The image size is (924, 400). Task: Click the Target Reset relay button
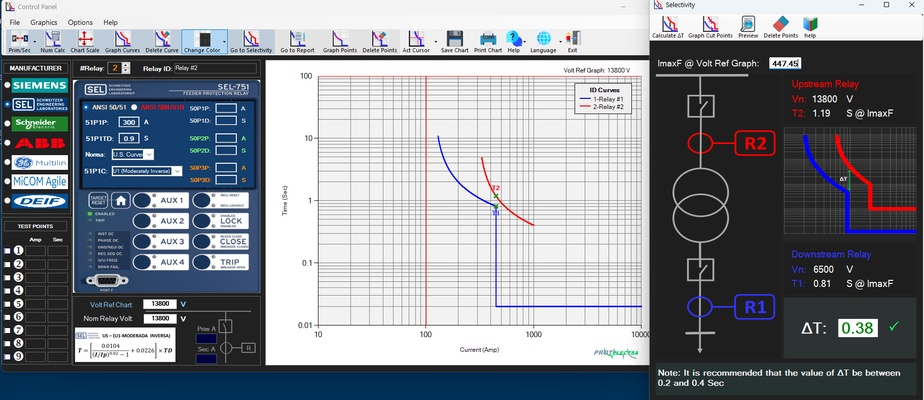(x=98, y=200)
